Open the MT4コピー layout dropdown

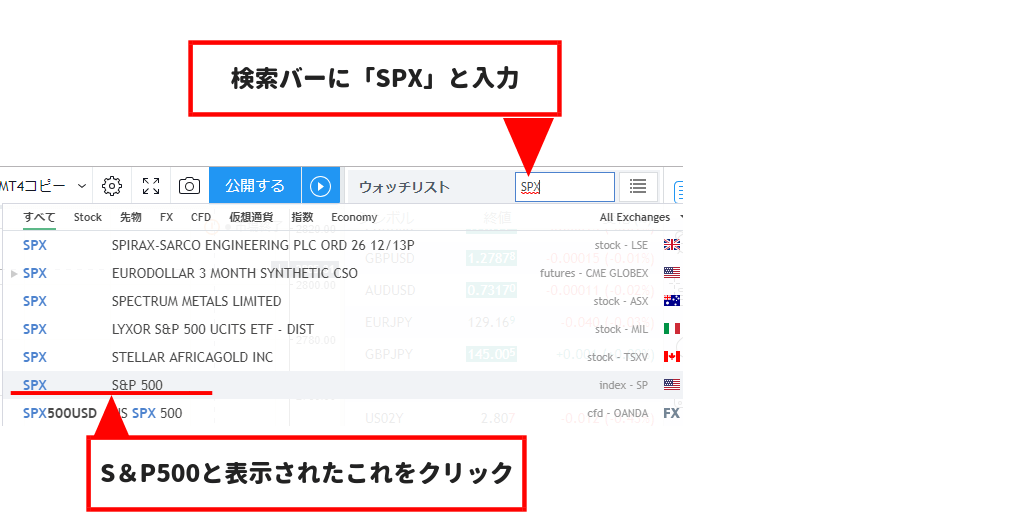[x=44, y=186]
